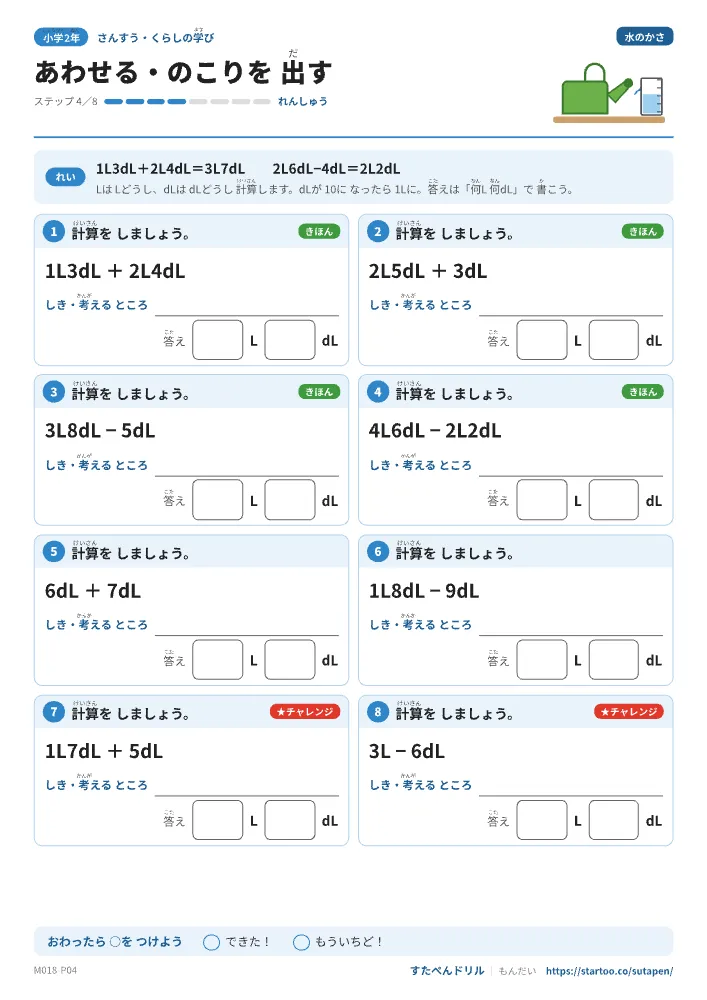This screenshot has width=707, height=1000.
Task: Click the dL answer box for problem 8
Action: coord(613,820)
